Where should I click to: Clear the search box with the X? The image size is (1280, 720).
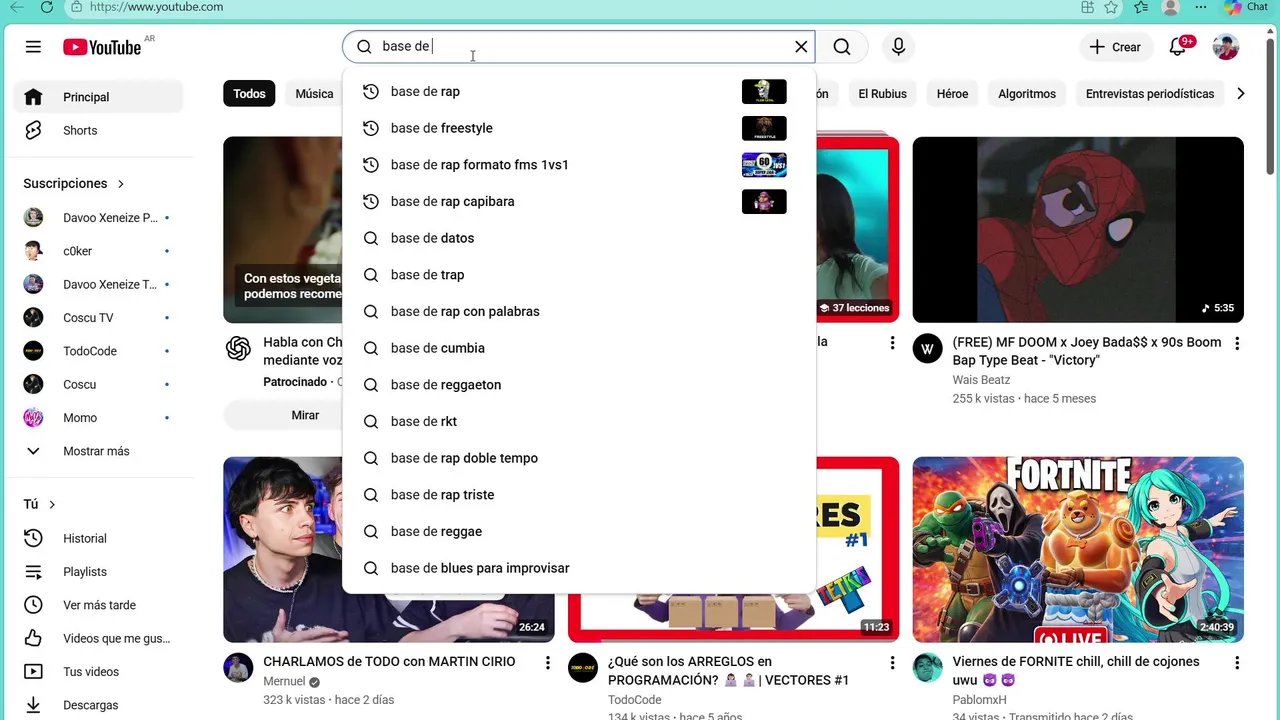click(x=801, y=47)
